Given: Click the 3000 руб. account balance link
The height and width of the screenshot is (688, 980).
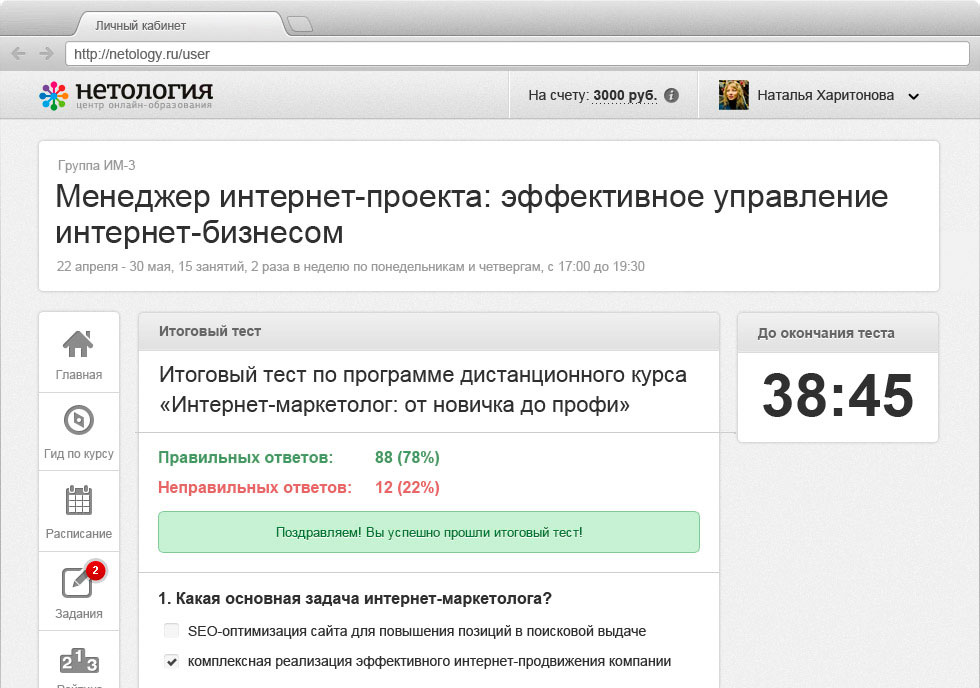Looking at the screenshot, I should coord(624,96).
